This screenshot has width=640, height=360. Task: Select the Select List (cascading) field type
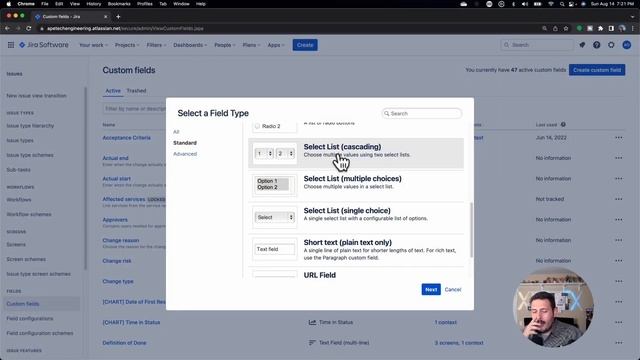pos(356,153)
